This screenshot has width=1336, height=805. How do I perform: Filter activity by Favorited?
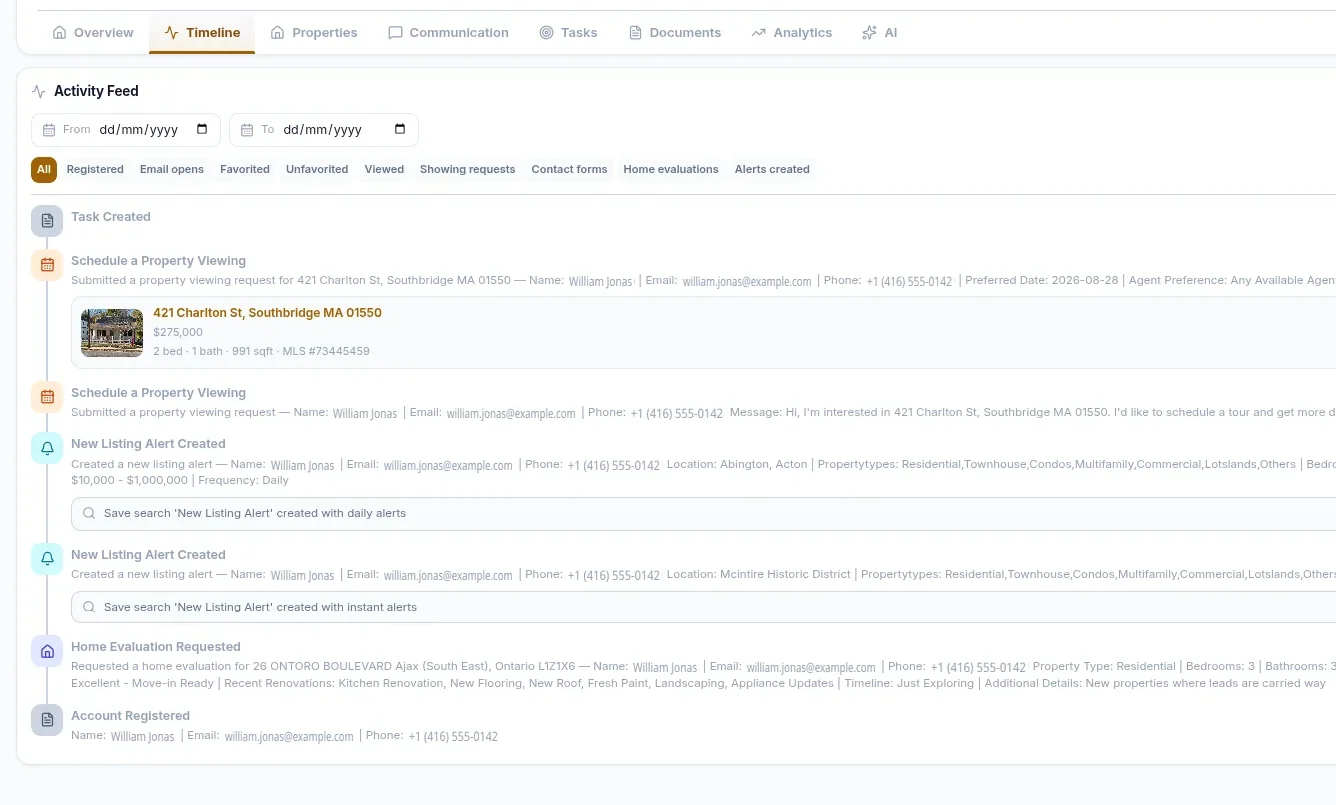[245, 170]
